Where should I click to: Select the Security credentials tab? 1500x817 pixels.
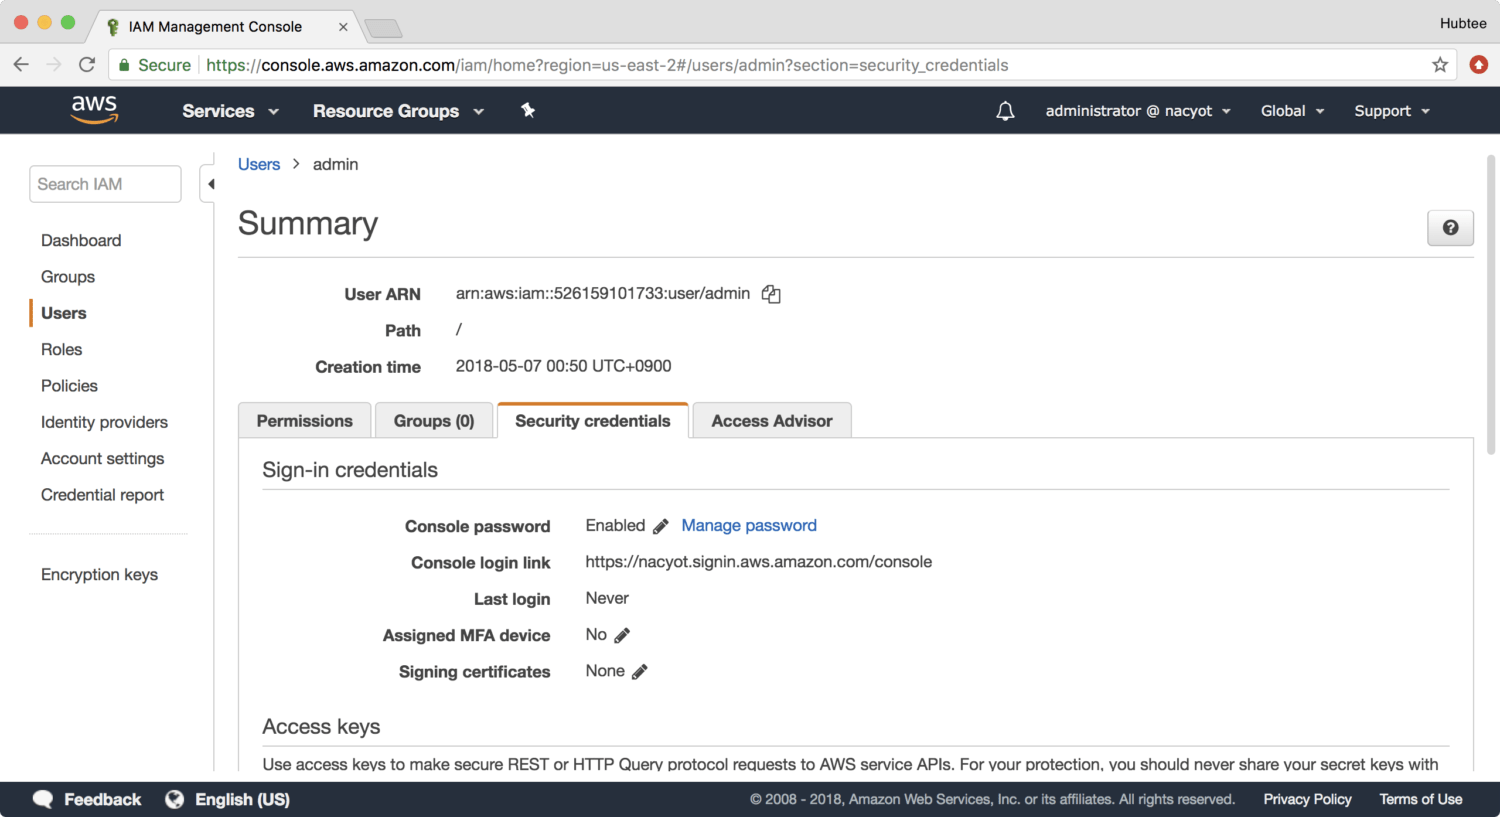tap(593, 421)
